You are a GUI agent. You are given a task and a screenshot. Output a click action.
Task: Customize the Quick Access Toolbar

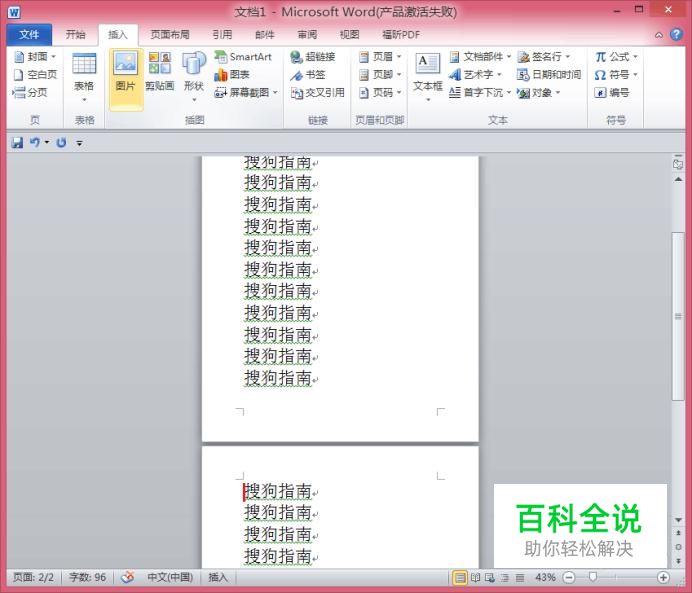[x=79, y=143]
